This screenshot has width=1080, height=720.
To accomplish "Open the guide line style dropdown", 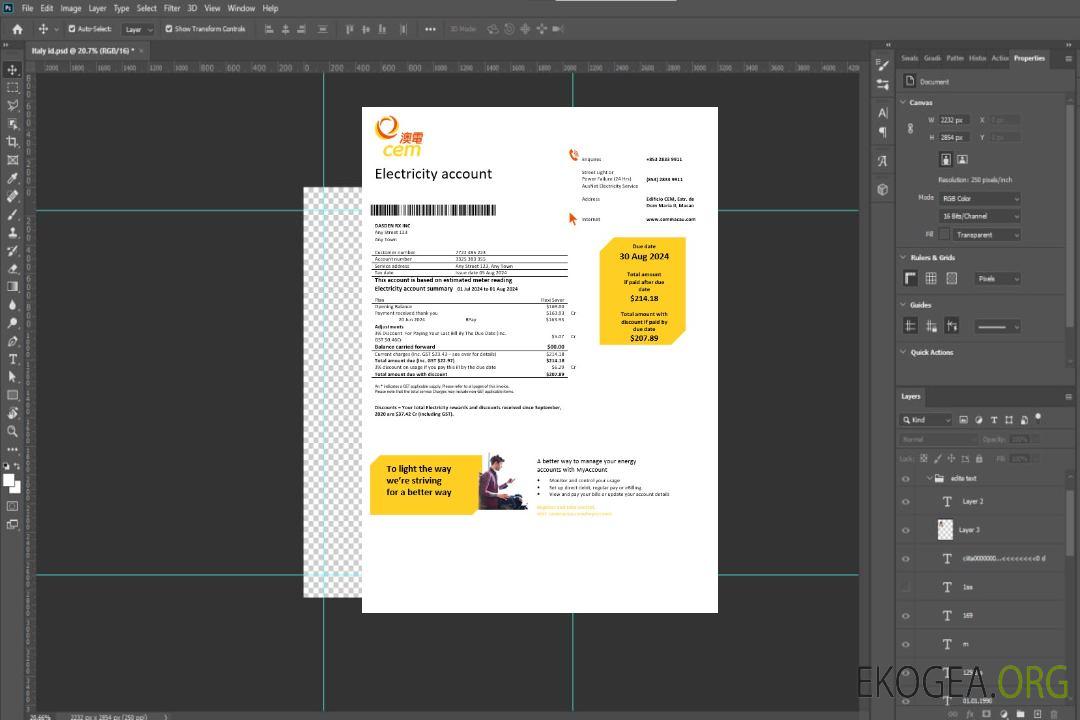I will 997,327.
